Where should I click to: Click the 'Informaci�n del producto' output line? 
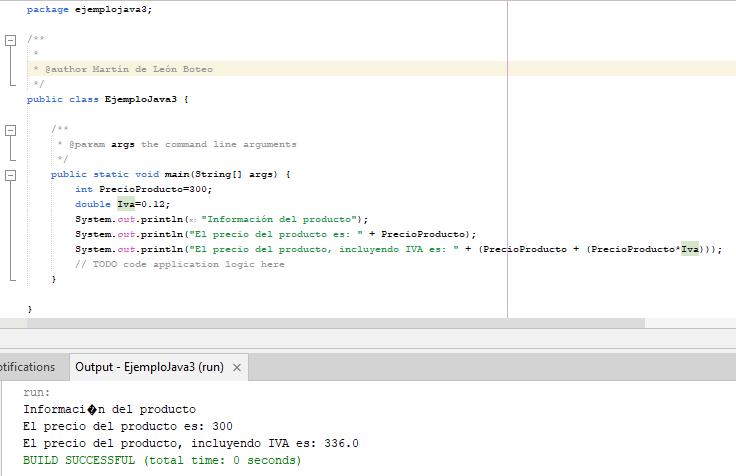(x=109, y=409)
